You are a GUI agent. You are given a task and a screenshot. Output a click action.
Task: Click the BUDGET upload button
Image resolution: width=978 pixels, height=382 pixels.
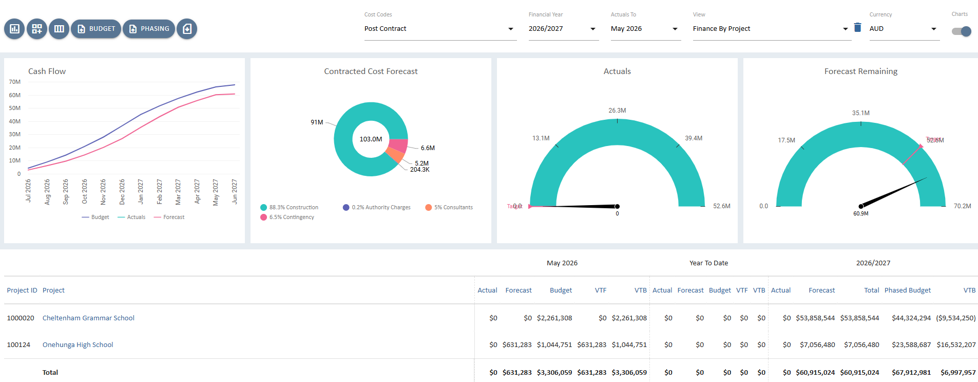coord(96,29)
